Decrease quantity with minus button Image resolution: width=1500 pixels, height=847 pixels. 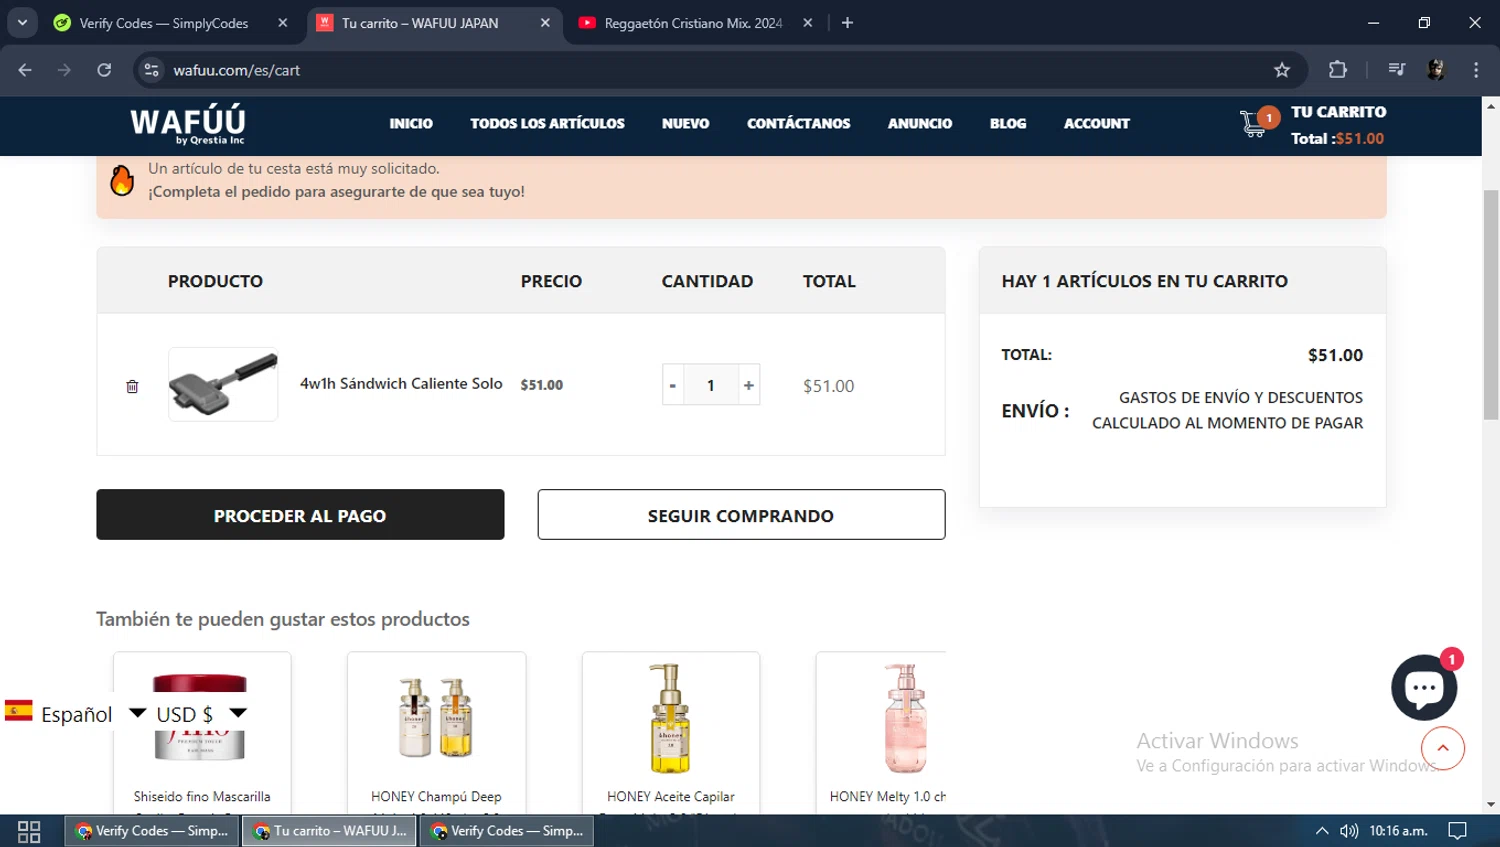pos(673,385)
